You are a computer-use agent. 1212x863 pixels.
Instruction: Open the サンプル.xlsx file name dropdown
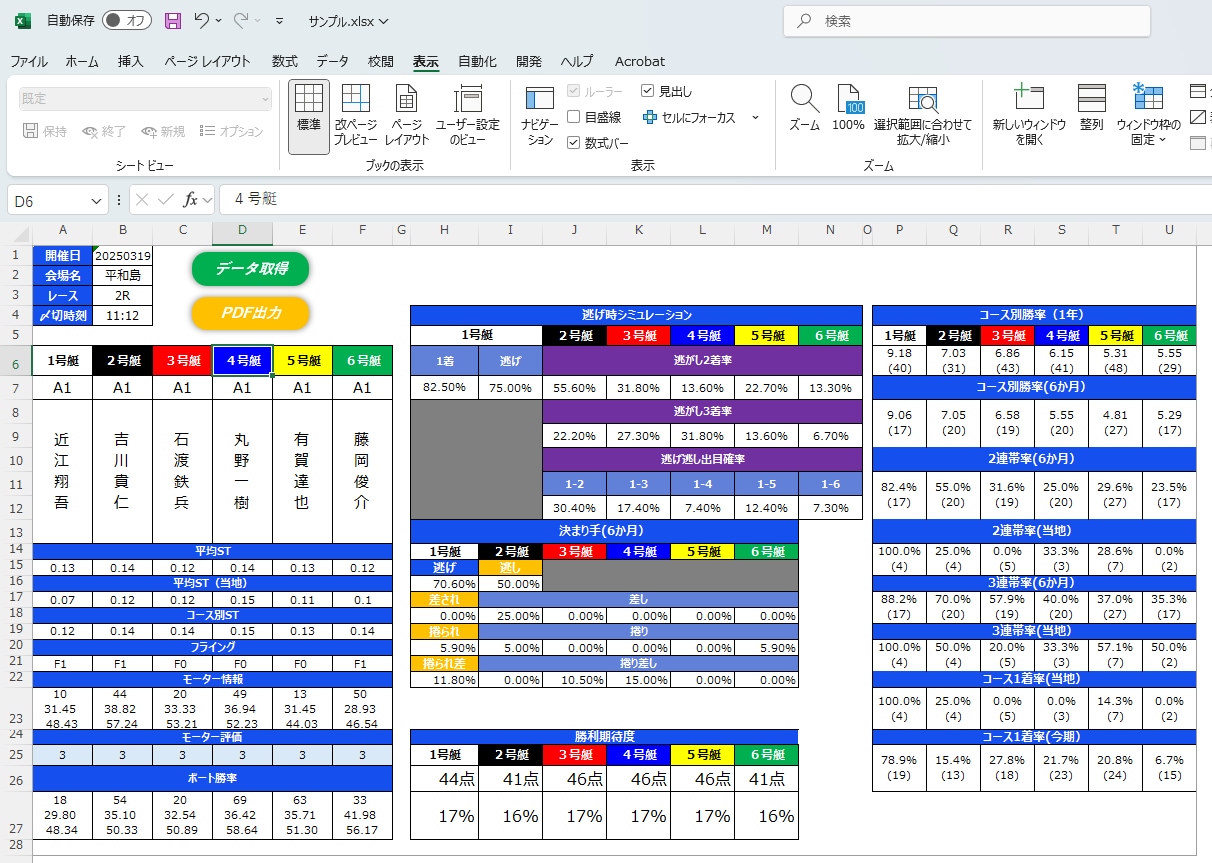pos(349,20)
